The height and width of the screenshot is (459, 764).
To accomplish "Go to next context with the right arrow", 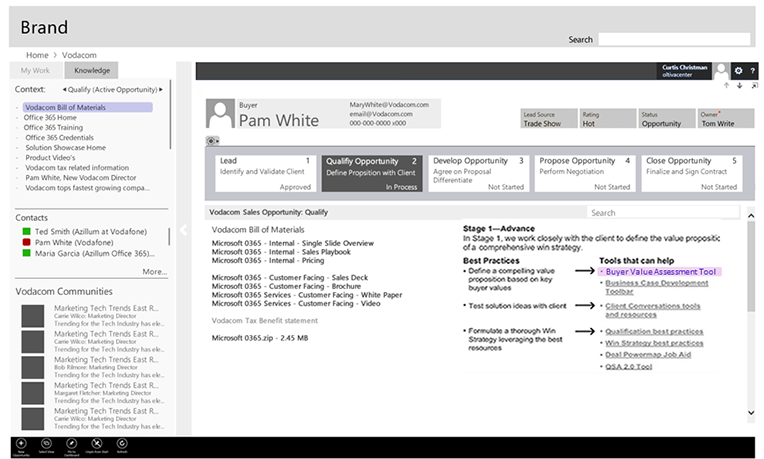I will [166, 89].
